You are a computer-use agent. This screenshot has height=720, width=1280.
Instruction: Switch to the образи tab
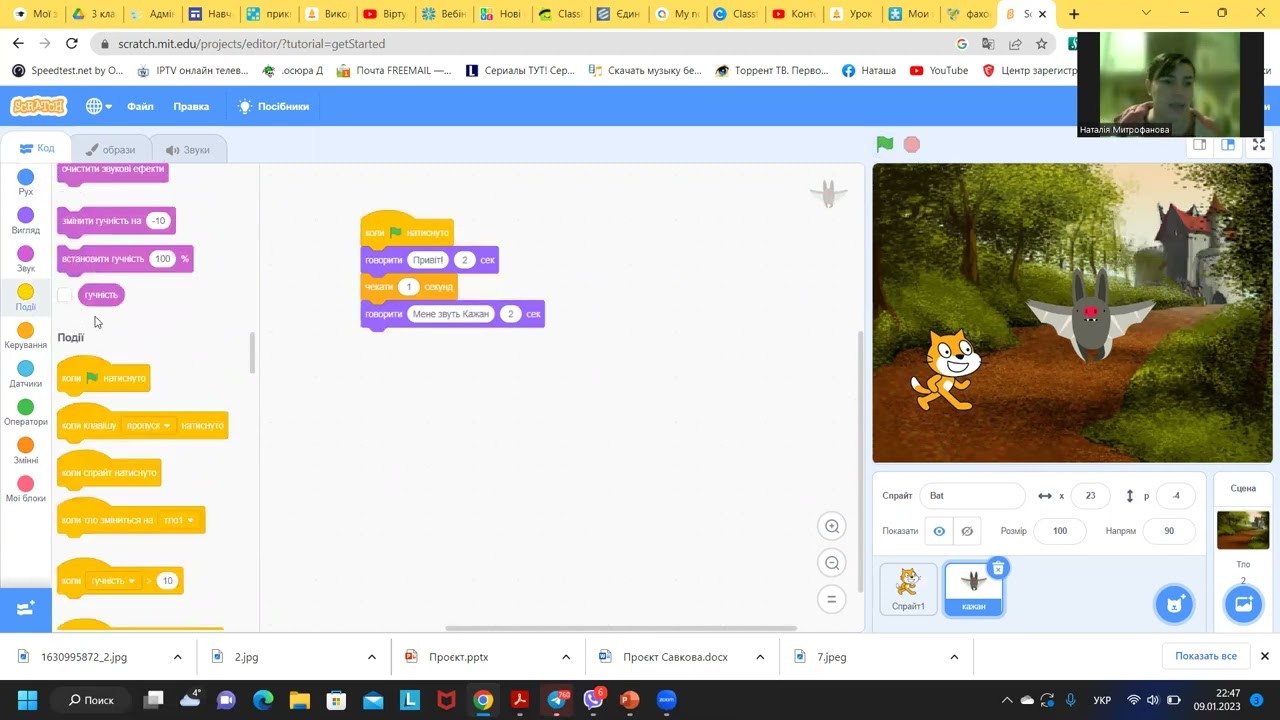[110, 149]
